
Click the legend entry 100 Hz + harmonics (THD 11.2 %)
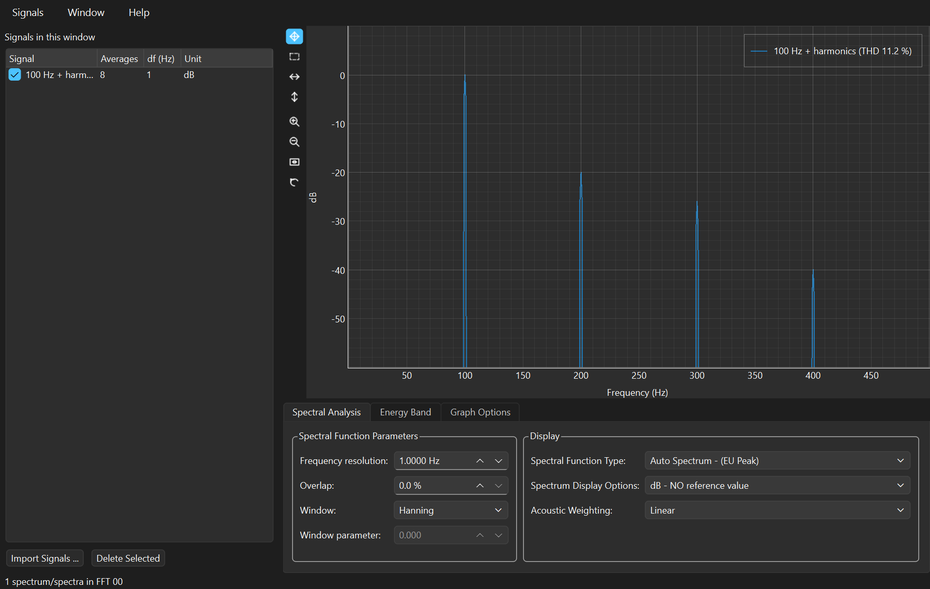[832, 51]
